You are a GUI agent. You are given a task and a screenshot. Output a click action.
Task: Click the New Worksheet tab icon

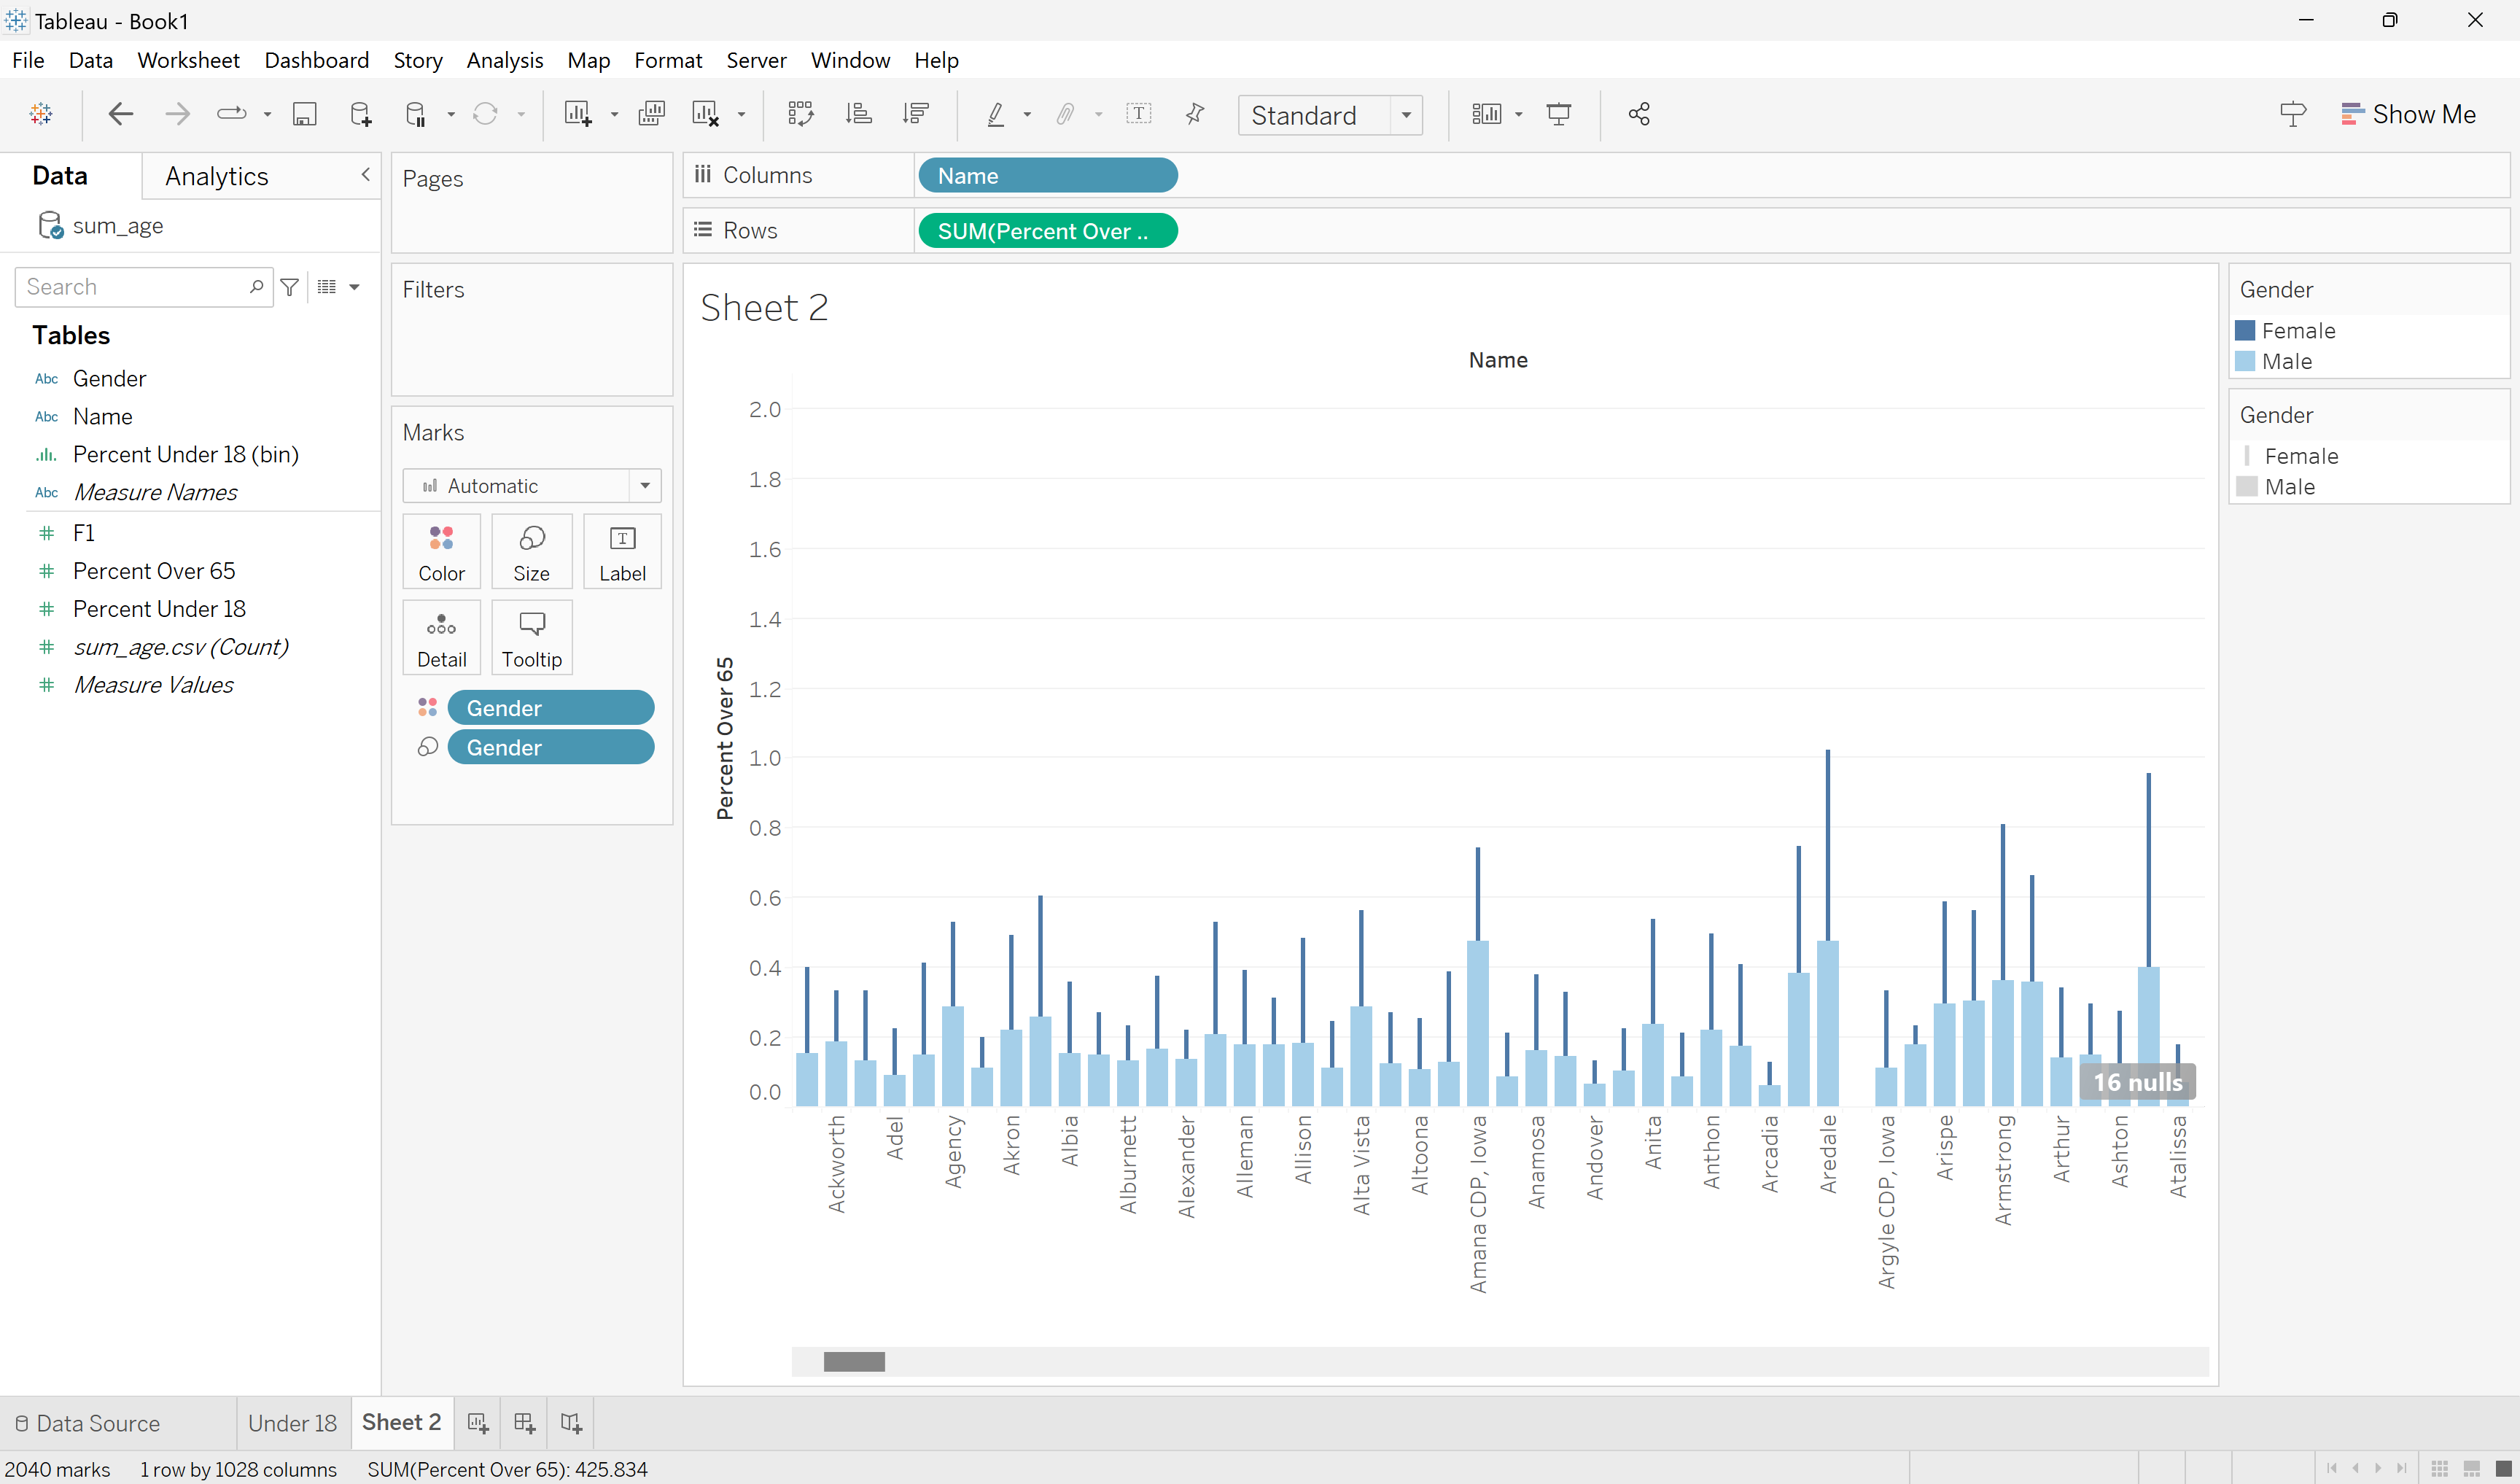(x=478, y=1422)
